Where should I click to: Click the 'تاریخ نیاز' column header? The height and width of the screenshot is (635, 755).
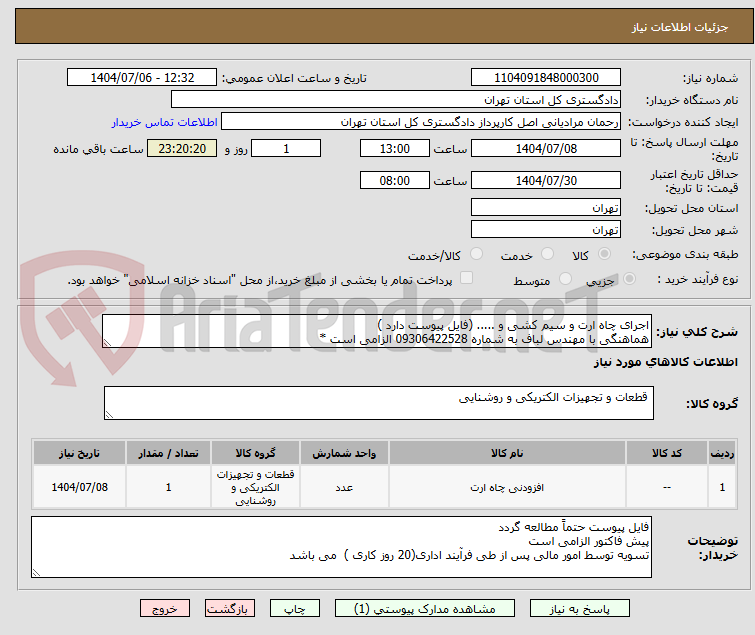point(79,453)
